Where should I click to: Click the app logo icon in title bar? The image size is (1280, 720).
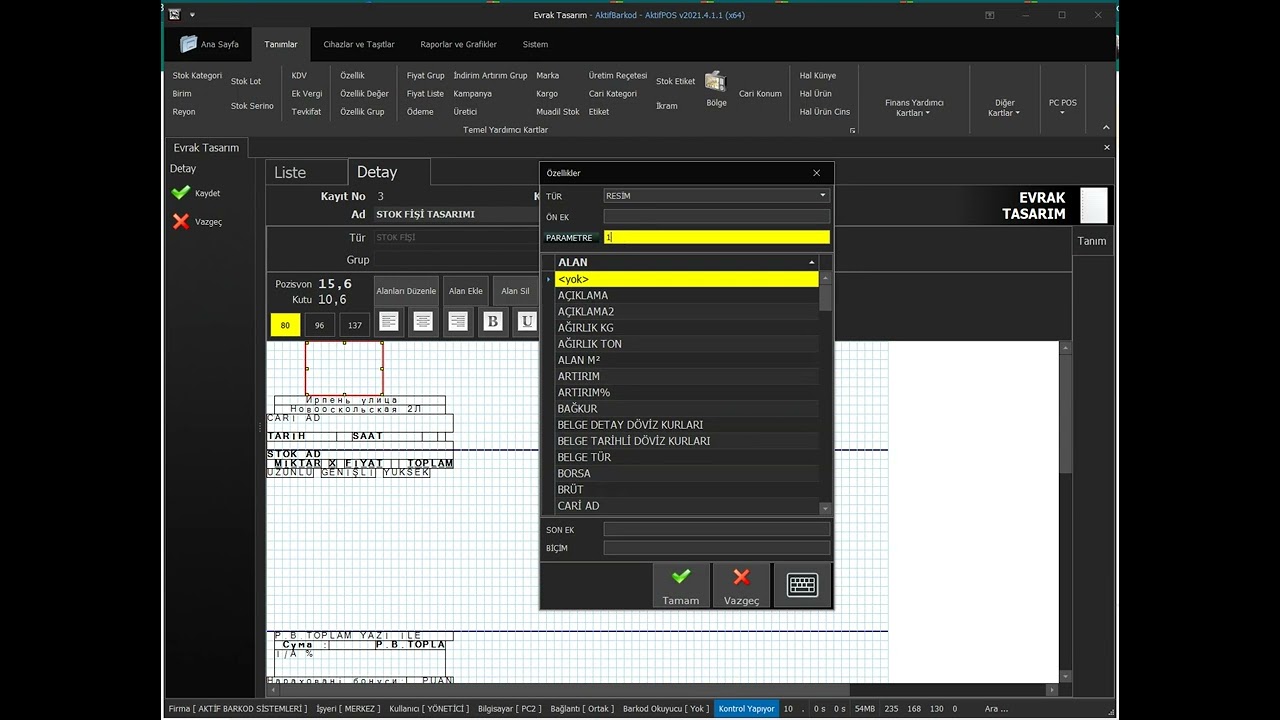coord(175,15)
